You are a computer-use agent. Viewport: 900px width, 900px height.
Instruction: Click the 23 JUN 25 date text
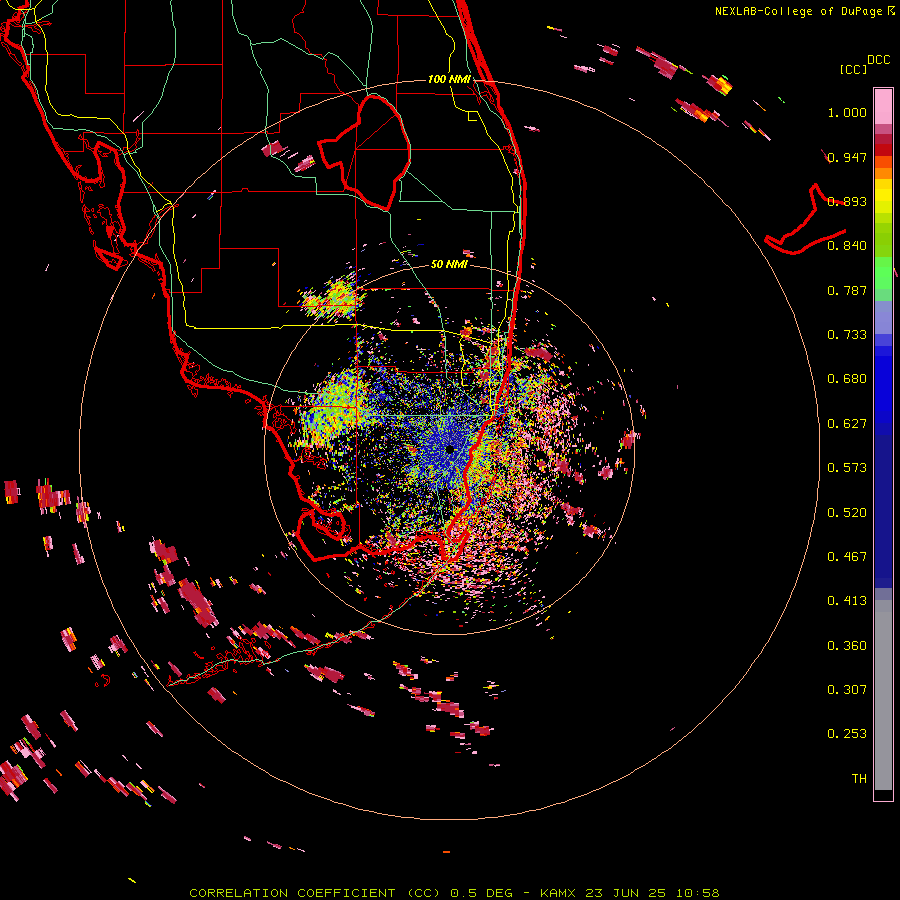click(626, 893)
